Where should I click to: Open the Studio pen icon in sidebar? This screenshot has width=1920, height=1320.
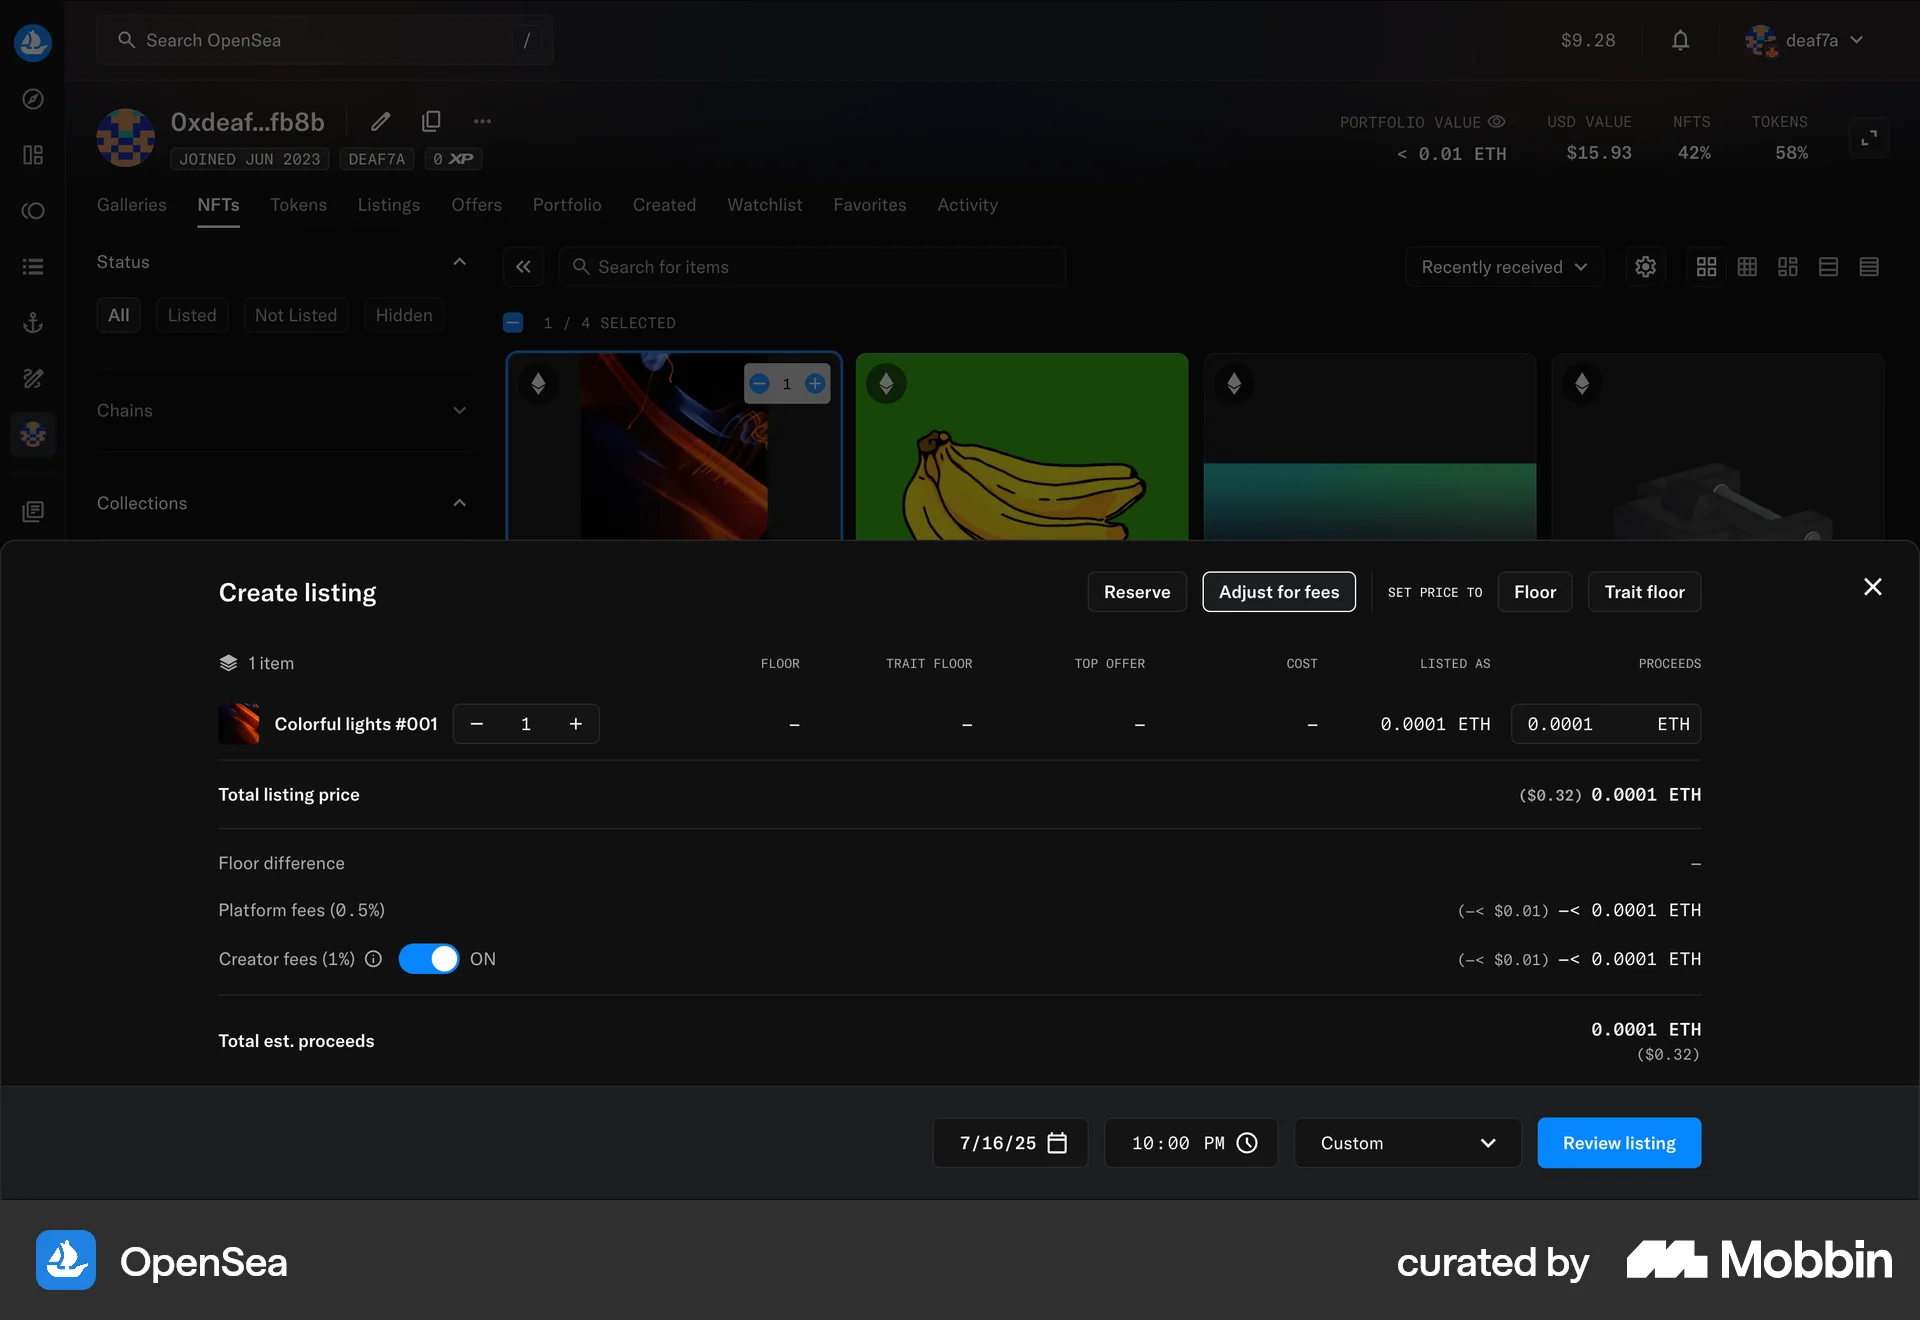click(x=33, y=379)
